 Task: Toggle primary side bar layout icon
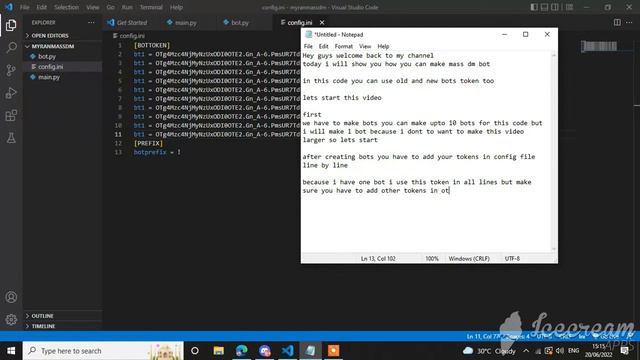534,7
